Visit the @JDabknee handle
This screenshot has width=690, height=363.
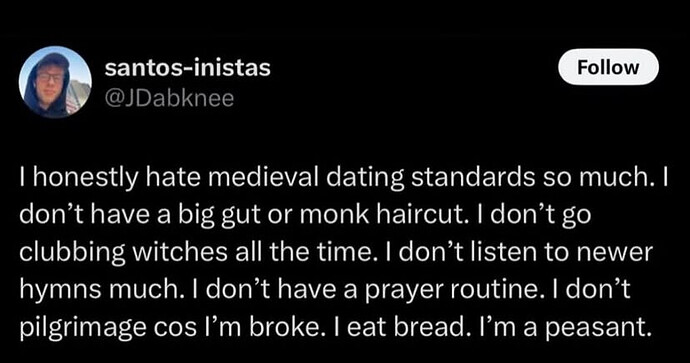coord(169,98)
